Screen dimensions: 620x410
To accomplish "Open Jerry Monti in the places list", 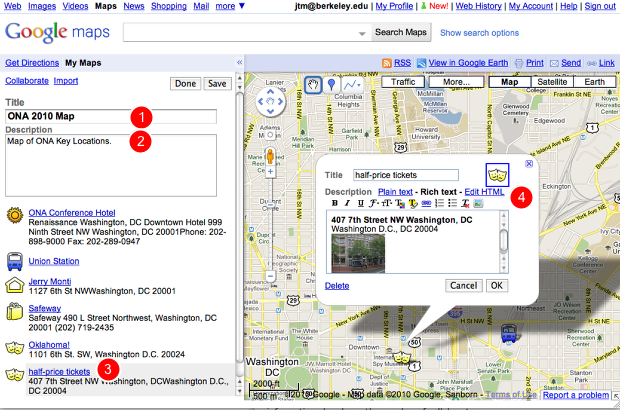I will point(50,282).
